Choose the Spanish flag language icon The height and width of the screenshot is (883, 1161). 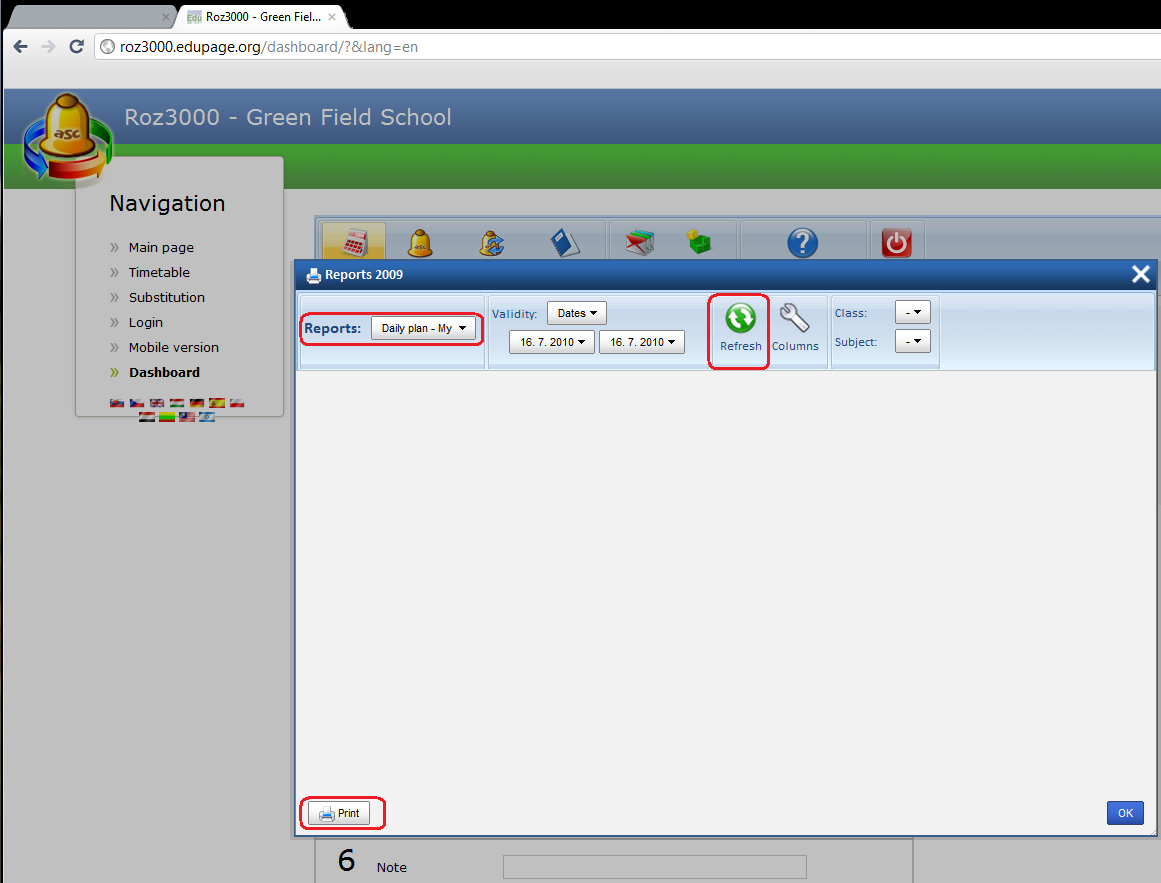pyautogui.click(x=217, y=403)
